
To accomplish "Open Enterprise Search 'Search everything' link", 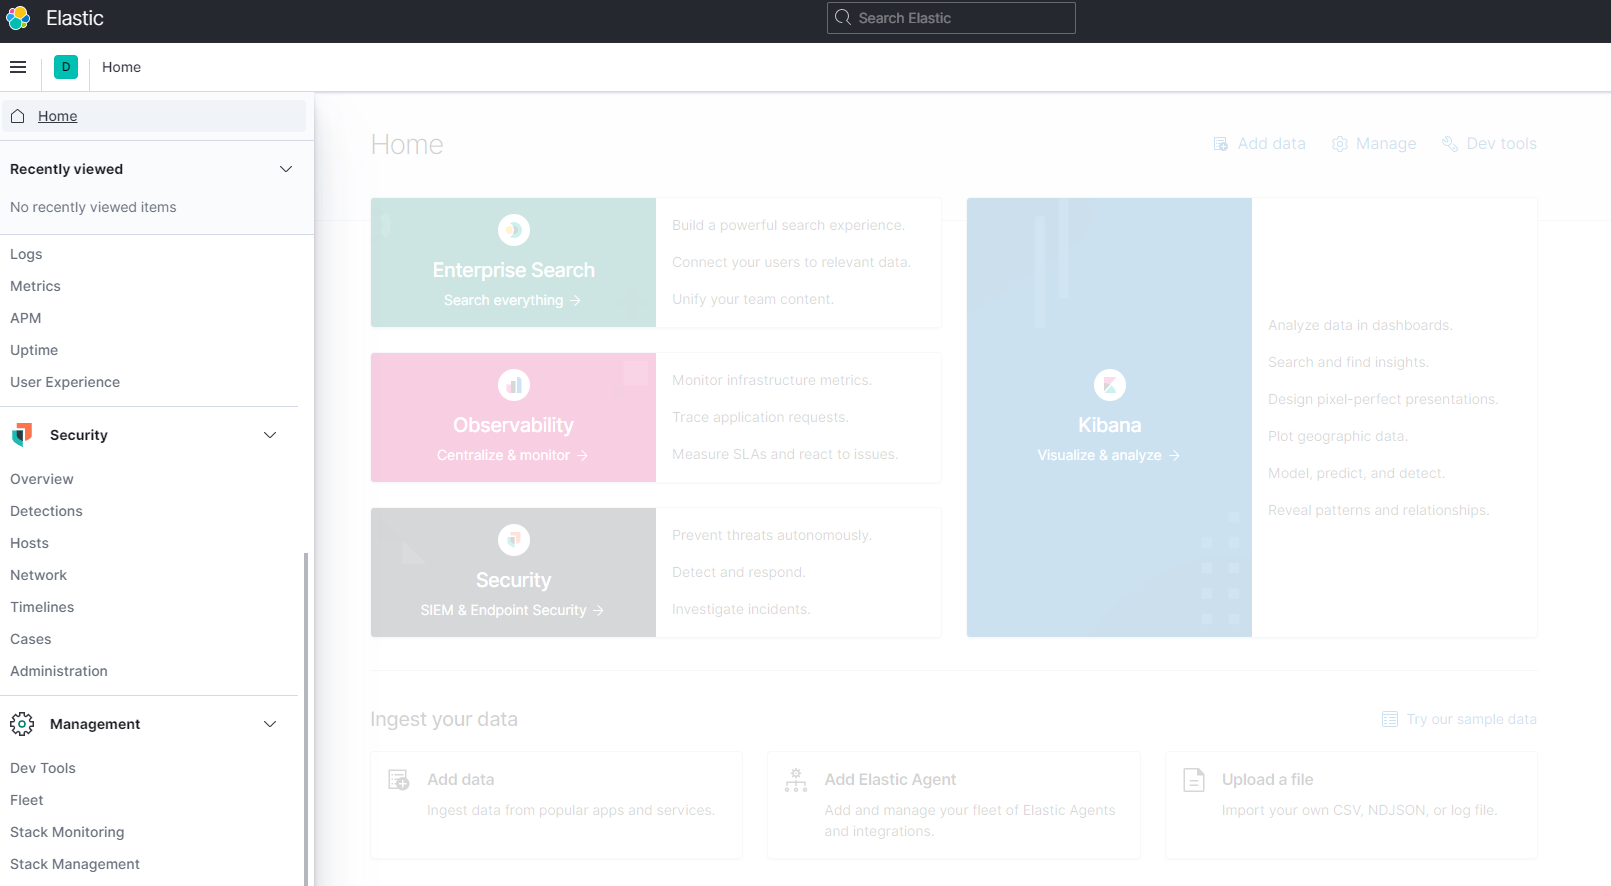I will (x=513, y=300).
